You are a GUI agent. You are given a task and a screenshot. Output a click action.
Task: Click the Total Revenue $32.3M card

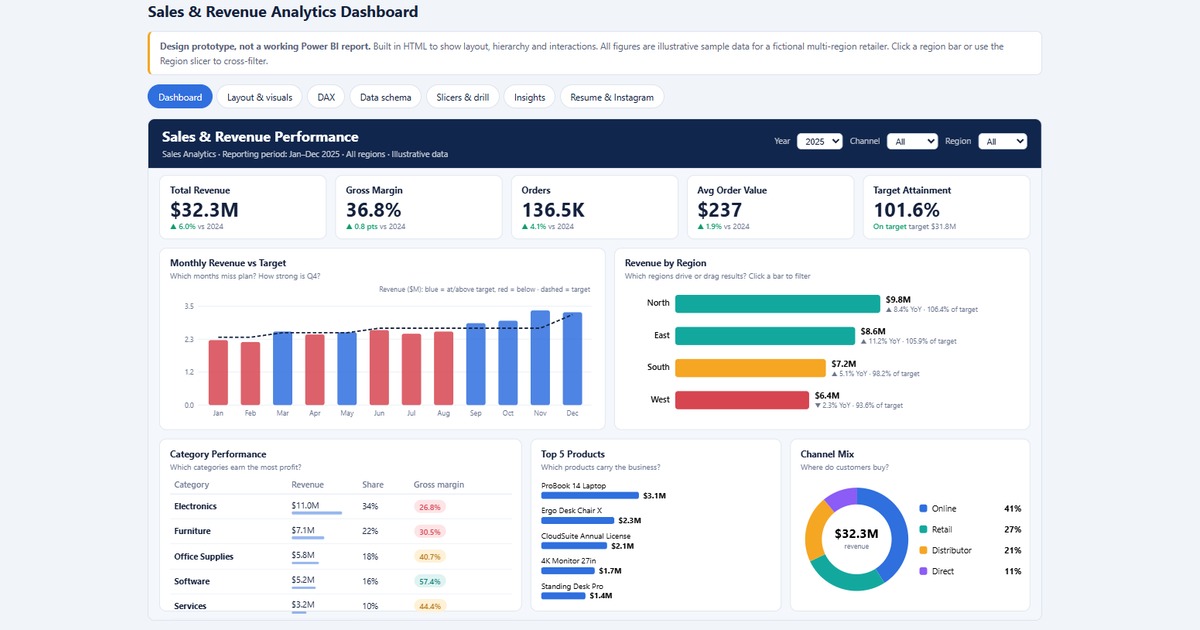[x=243, y=207]
